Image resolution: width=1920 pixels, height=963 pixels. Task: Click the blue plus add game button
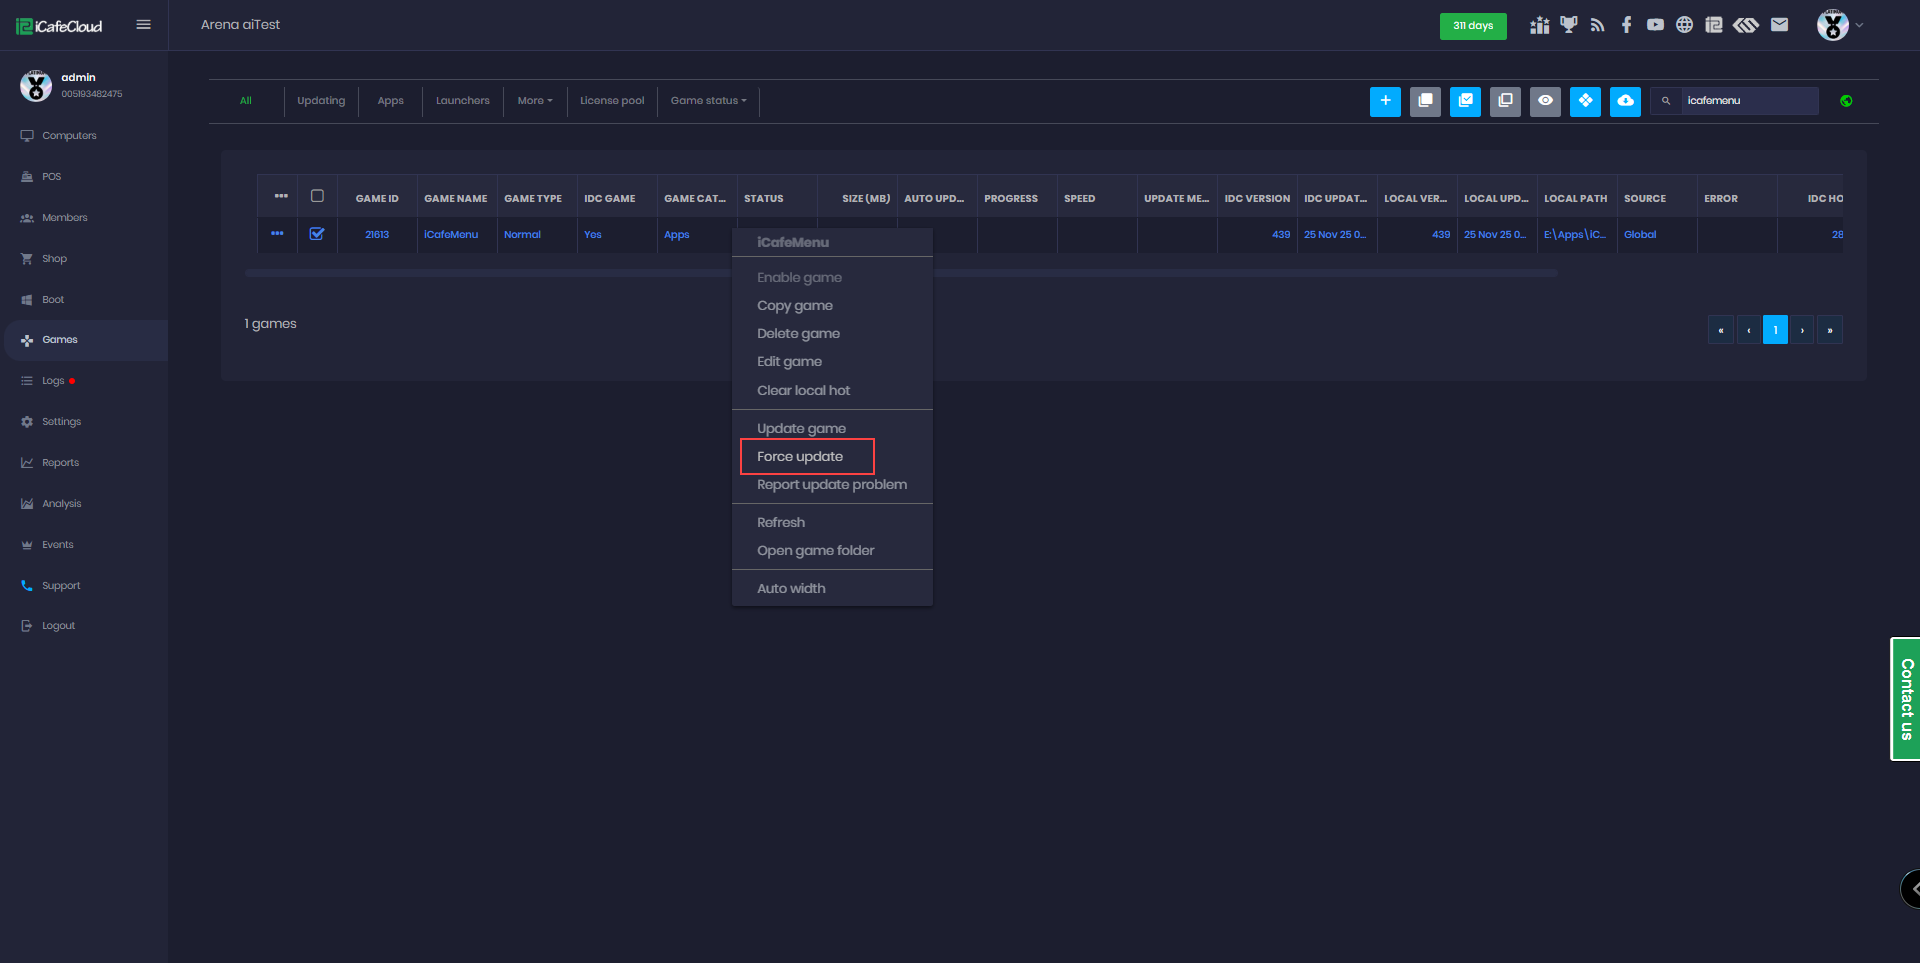pos(1385,101)
